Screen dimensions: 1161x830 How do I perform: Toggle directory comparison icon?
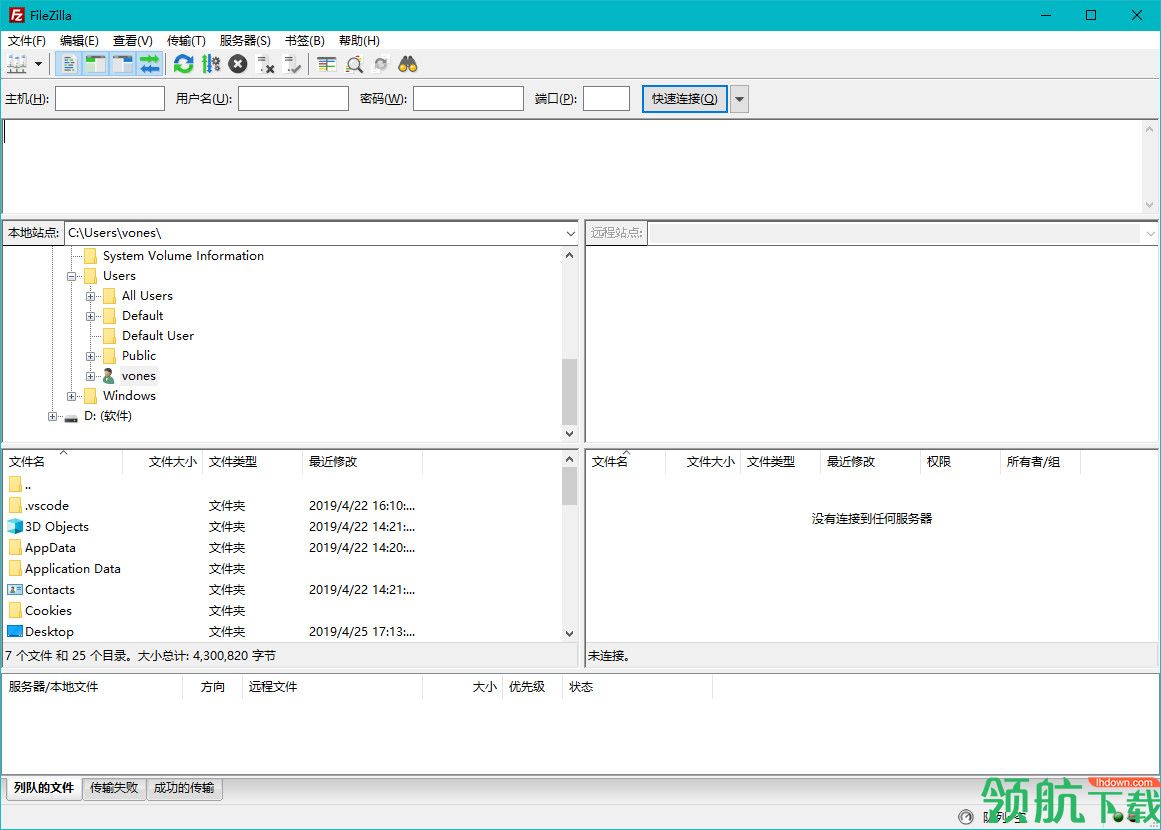click(x=355, y=64)
